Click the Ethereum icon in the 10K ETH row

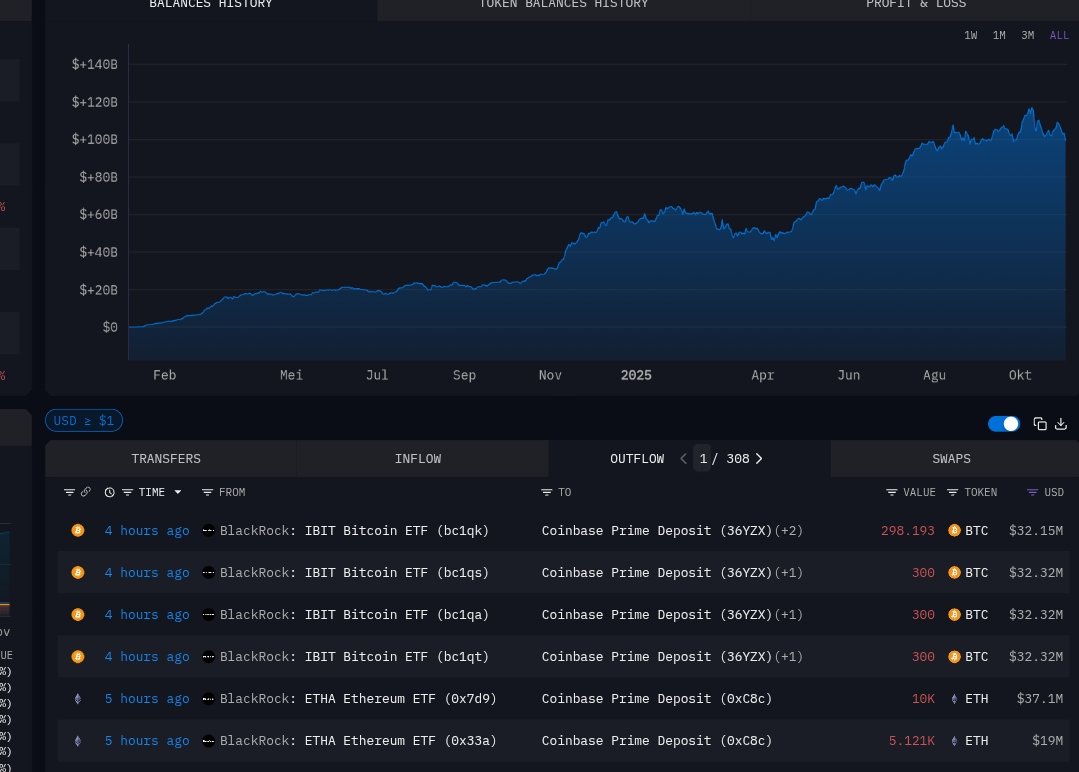tap(78, 698)
